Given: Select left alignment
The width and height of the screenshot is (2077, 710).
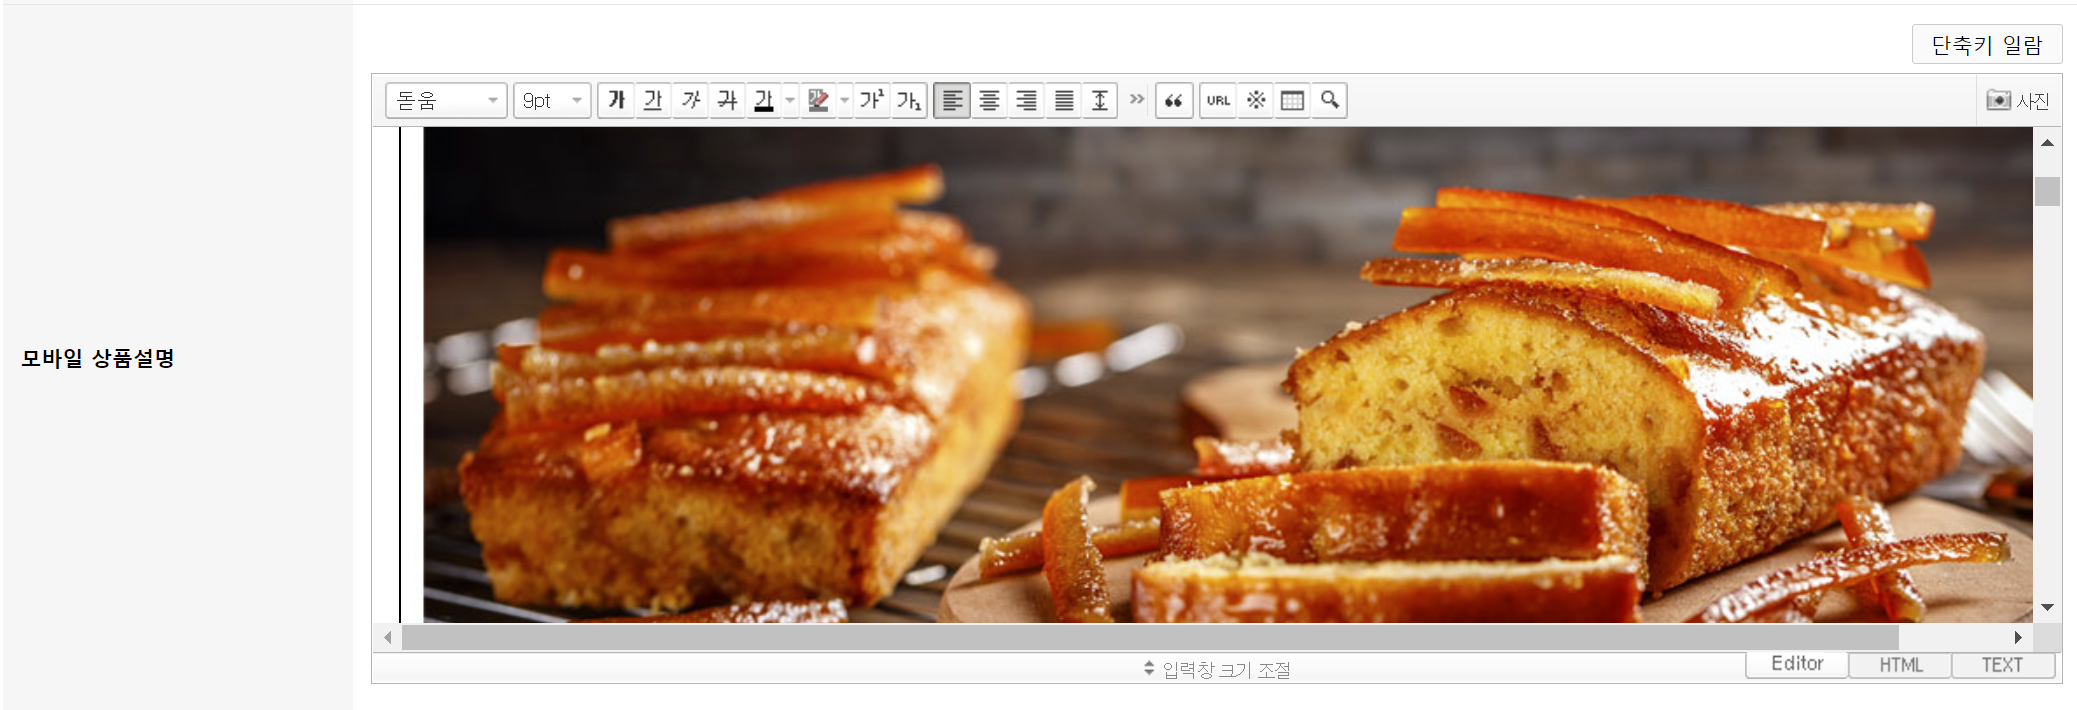Looking at the screenshot, I should 952,100.
